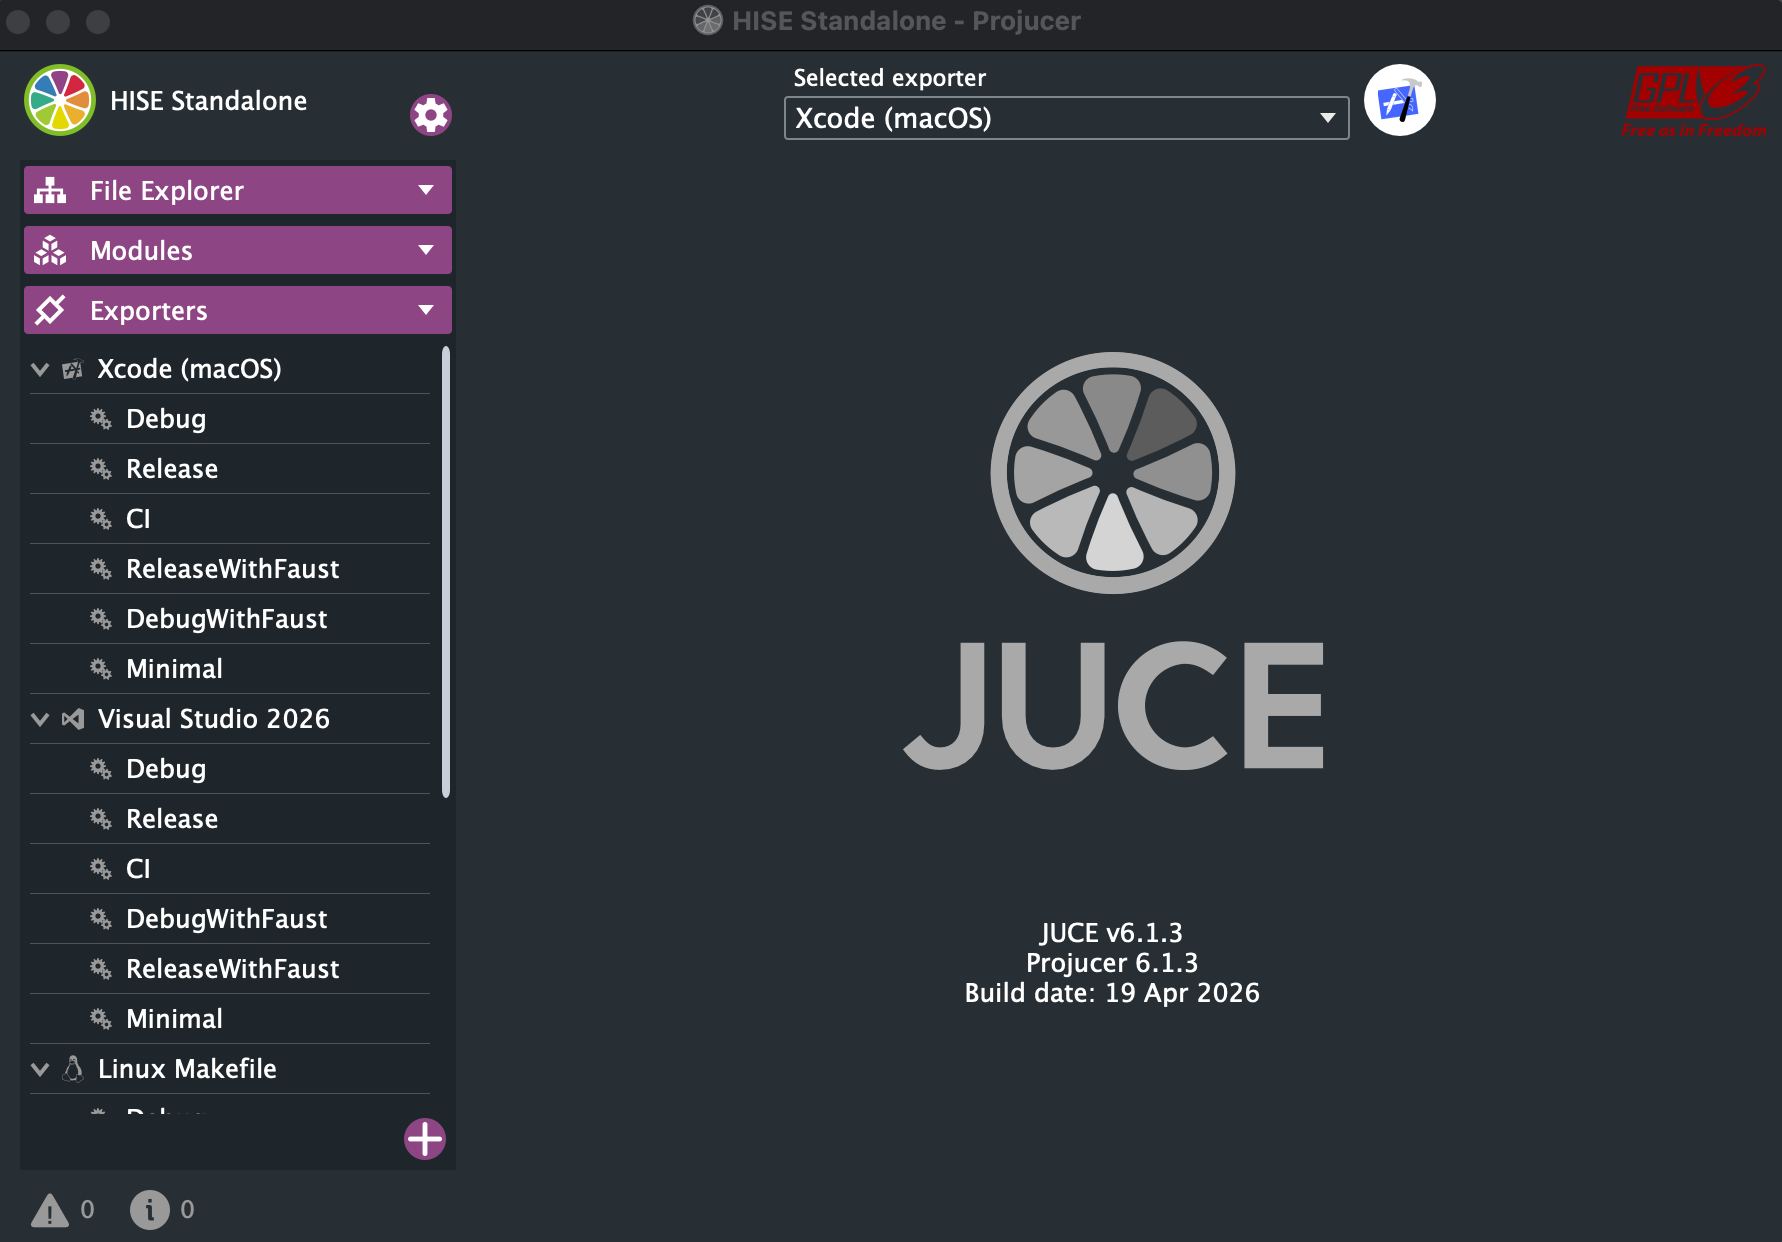The width and height of the screenshot is (1782, 1242).
Task: Click gear icon beside Xcode Debug configuration
Action: tap(101, 419)
